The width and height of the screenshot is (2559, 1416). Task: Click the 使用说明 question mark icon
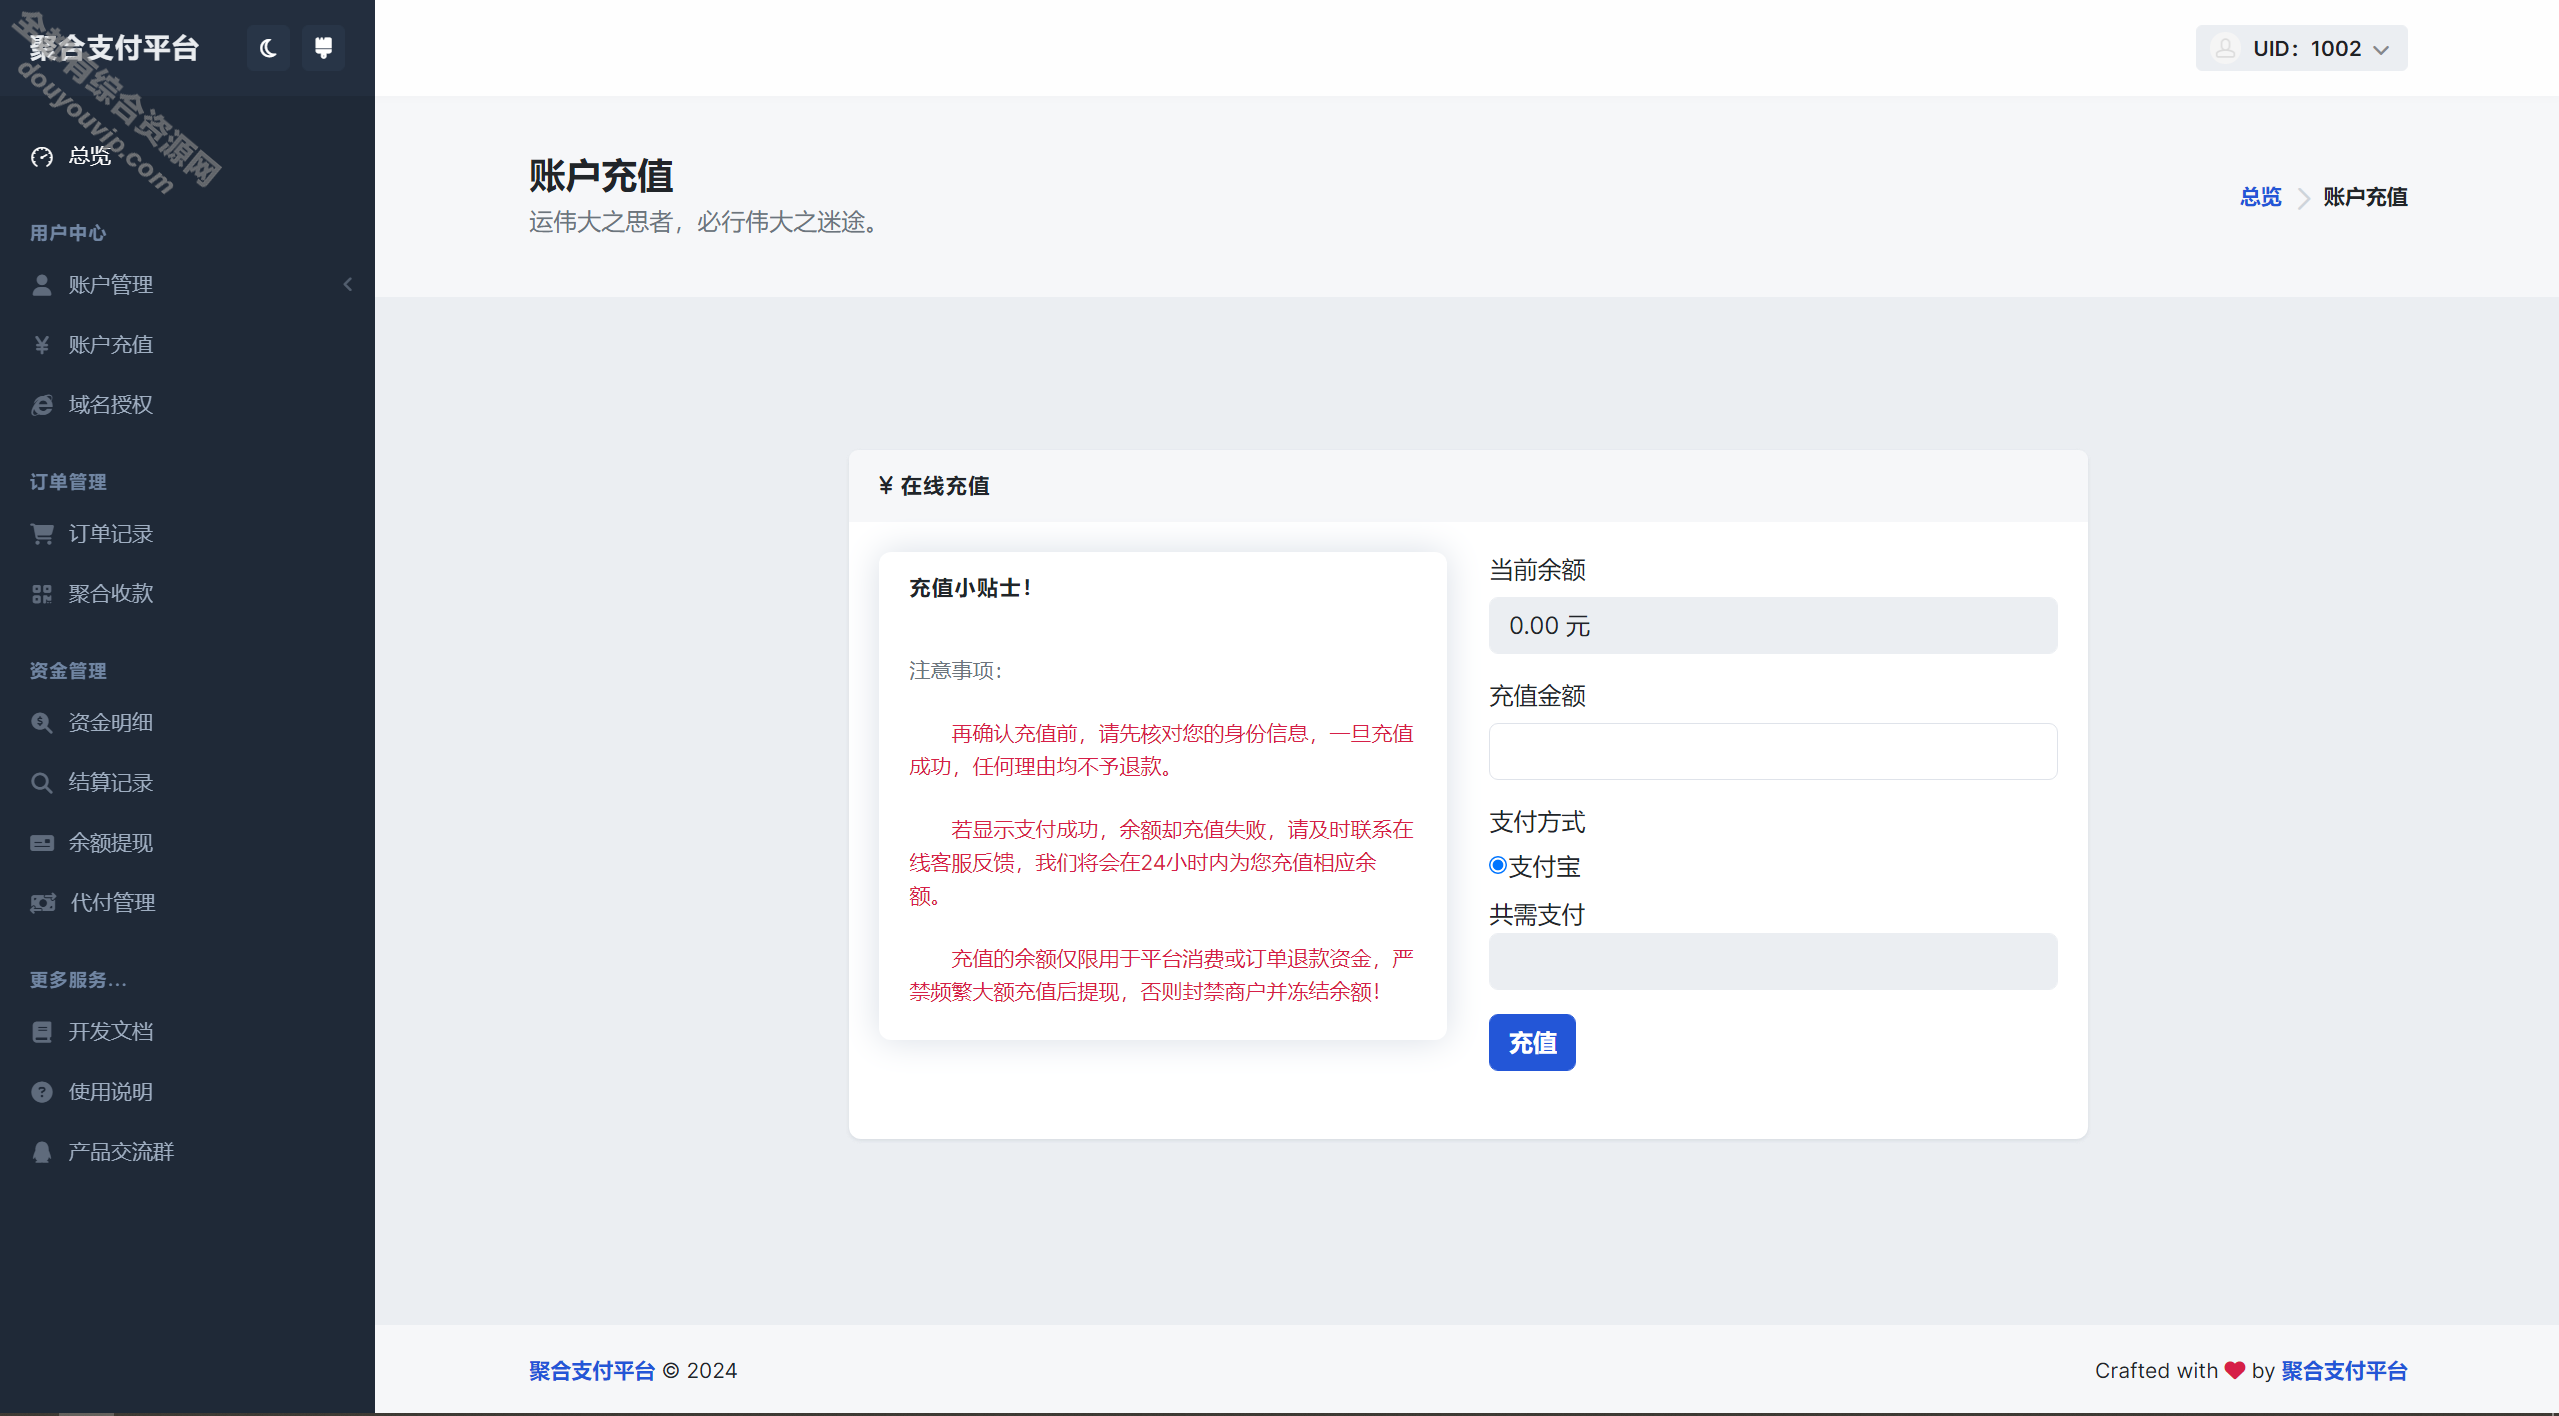coord(42,1092)
